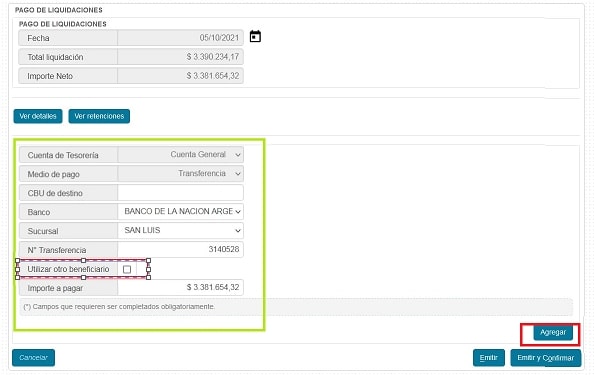Viewport: 594px width, 375px height.
Task: Click the Emitir y Confirmar button
Action: [x=546, y=358]
